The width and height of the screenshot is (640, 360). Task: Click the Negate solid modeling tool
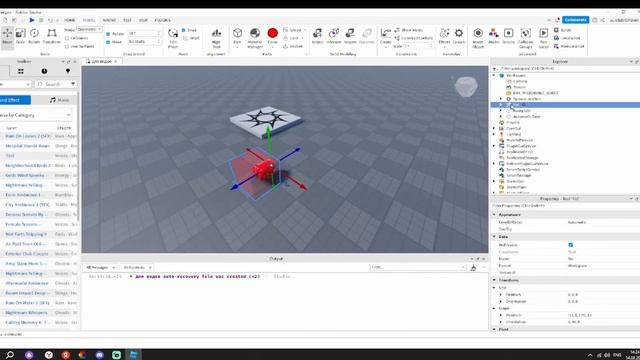pyautogui.click(x=350, y=36)
